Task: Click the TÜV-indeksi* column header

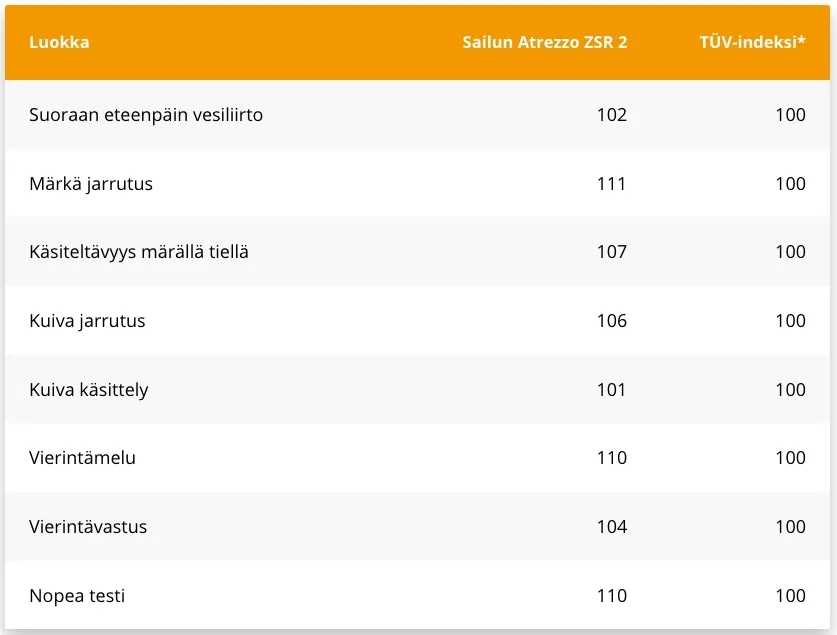Action: (753, 42)
